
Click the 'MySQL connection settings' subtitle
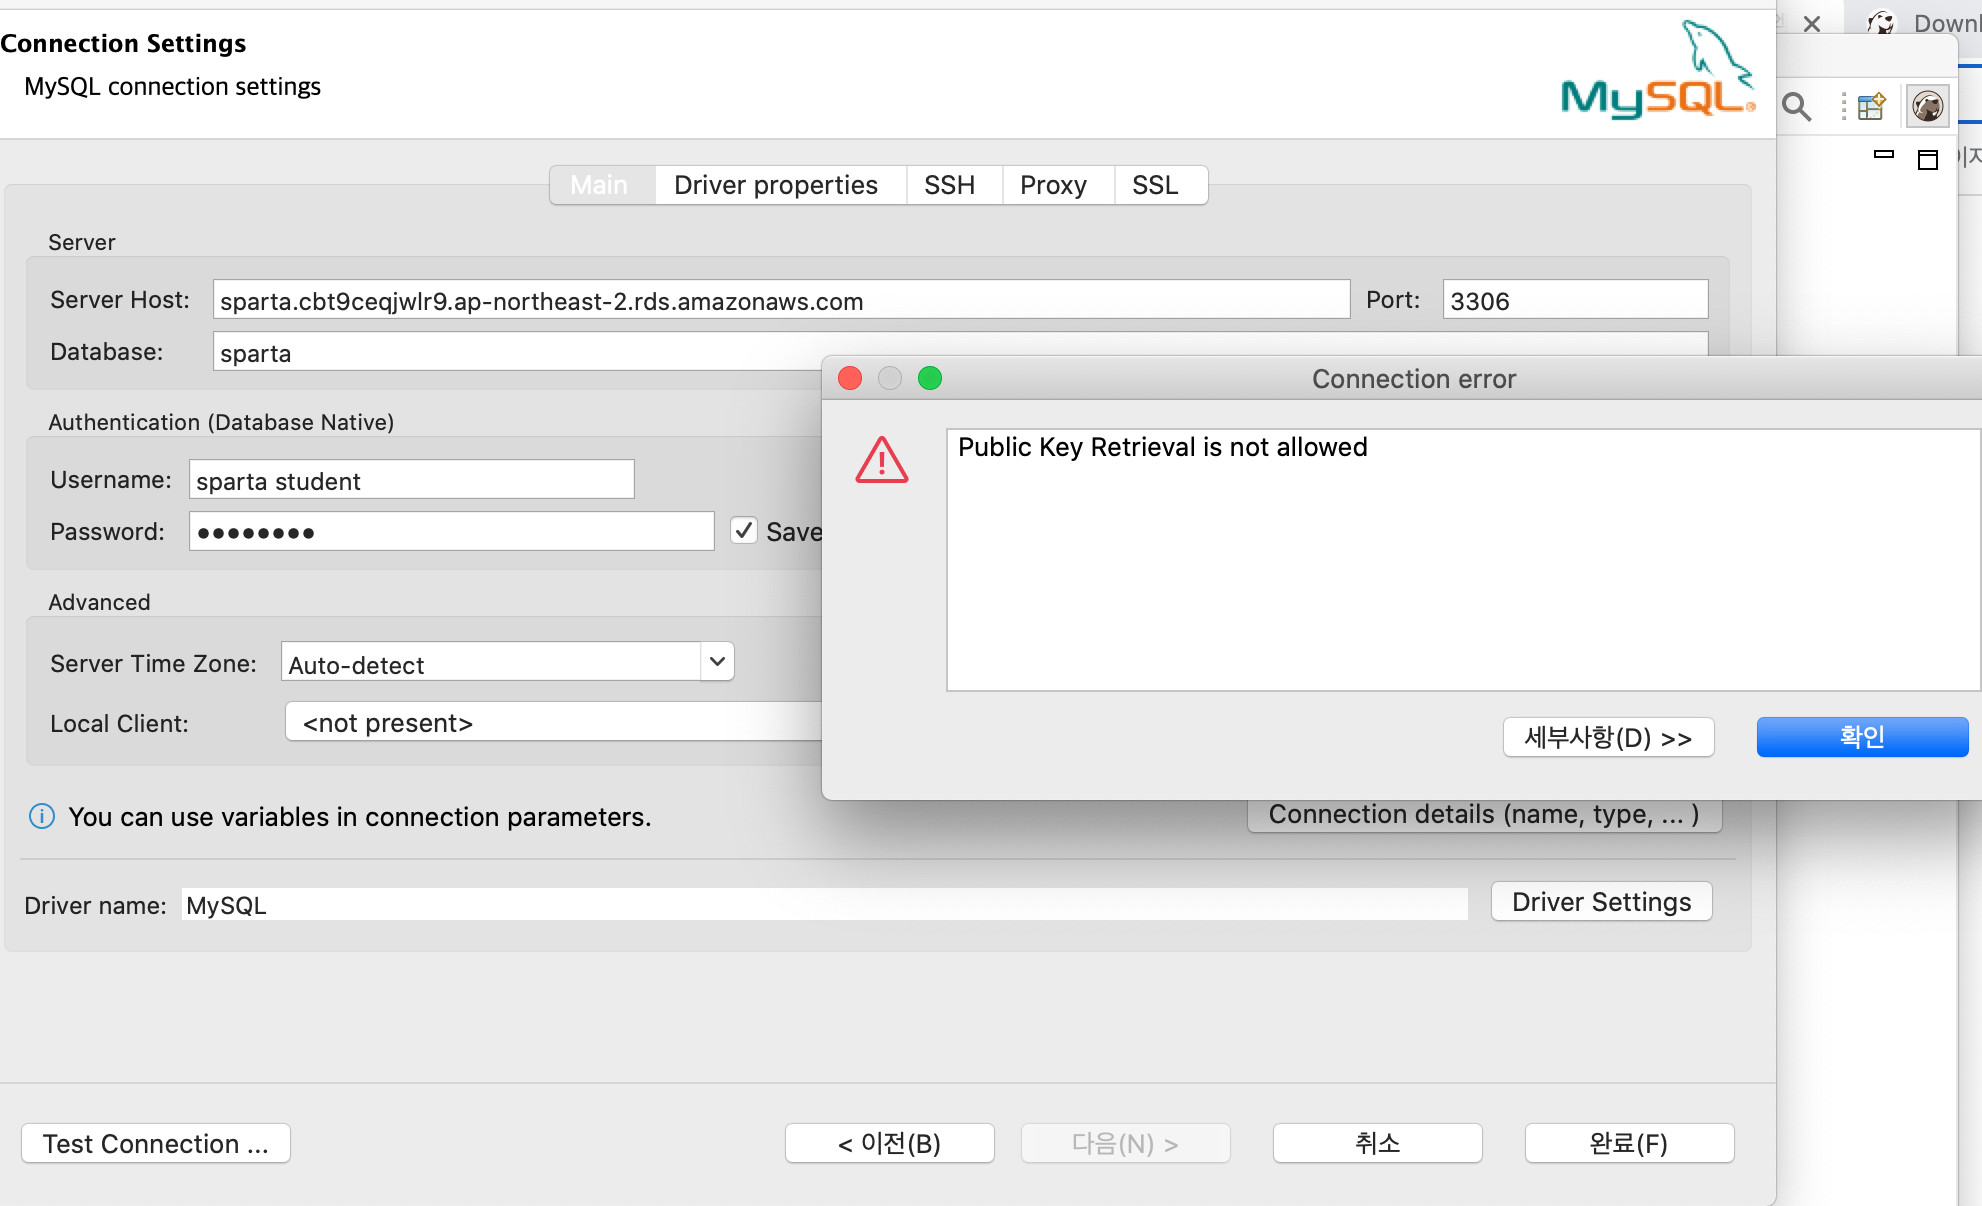point(173,87)
